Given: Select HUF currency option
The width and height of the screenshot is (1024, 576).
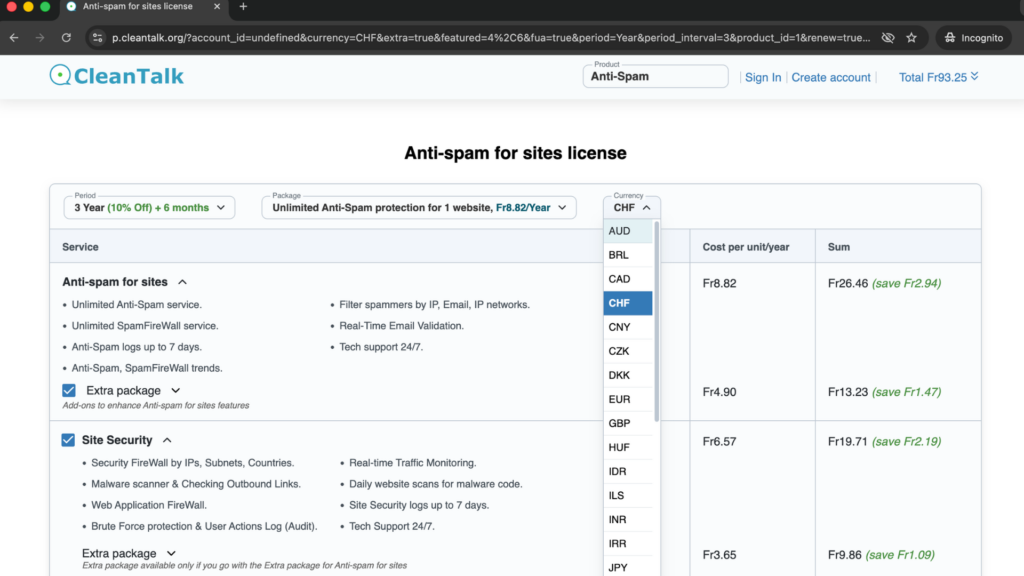Looking at the screenshot, I should pos(628,447).
